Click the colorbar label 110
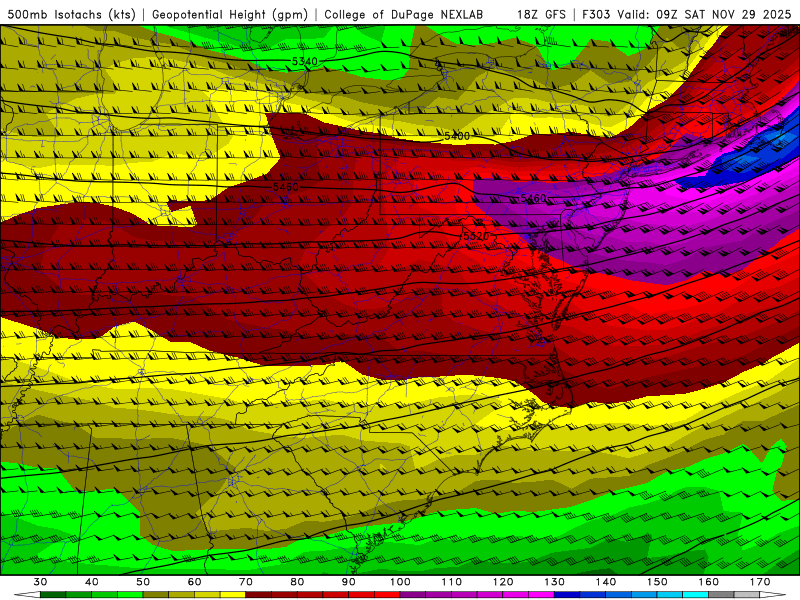The image size is (800, 600). click(x=452, y=582)
